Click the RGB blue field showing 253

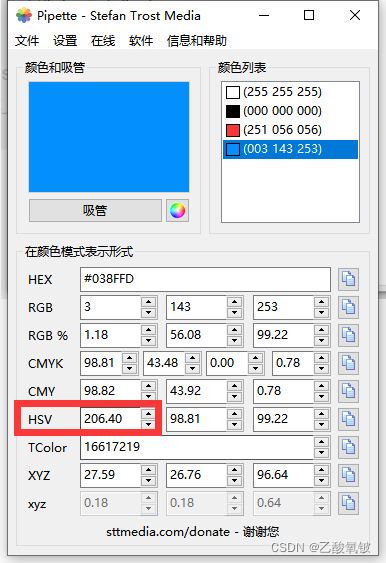tap(283, 307)
